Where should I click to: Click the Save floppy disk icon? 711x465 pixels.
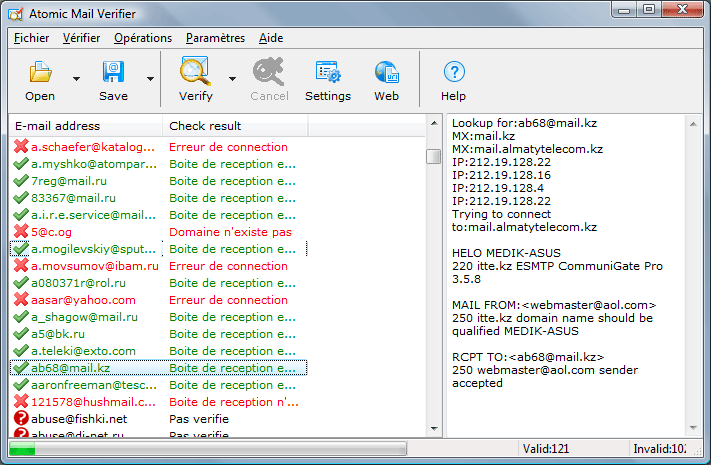coord(113,72)
